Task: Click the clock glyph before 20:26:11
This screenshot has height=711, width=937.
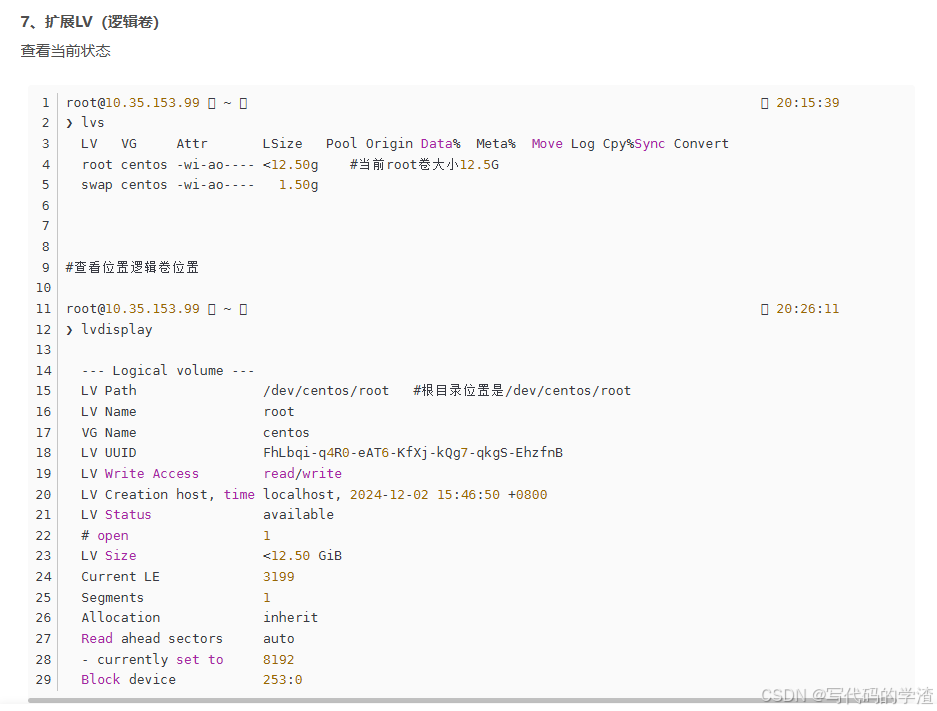Action: (x=765, y=309)
